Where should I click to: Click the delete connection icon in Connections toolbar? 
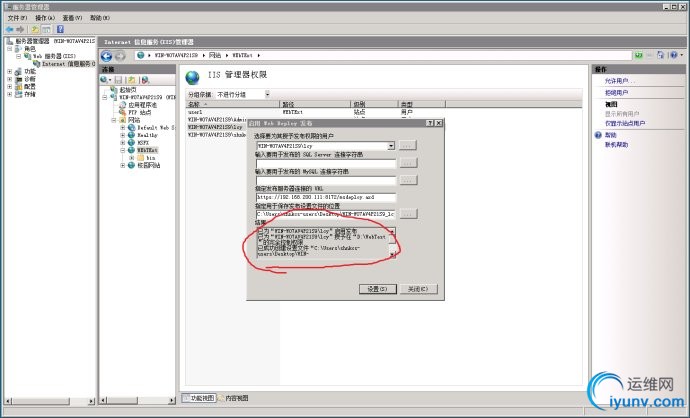[x=145, y=80]
